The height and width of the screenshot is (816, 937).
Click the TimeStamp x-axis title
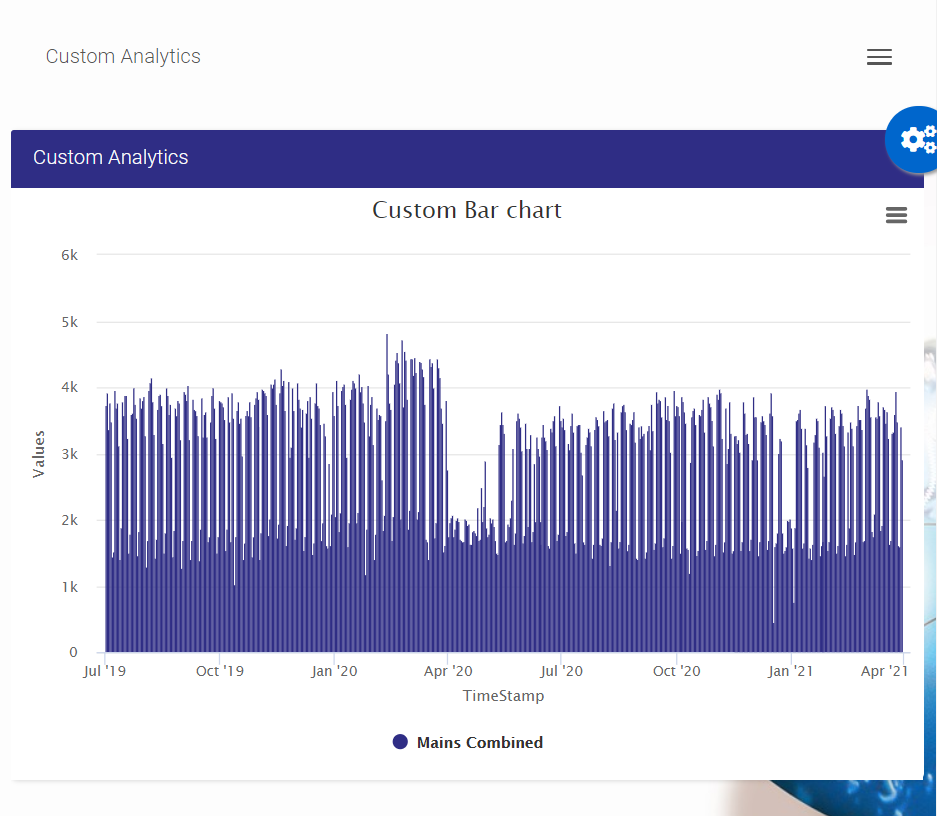point(503,695)
